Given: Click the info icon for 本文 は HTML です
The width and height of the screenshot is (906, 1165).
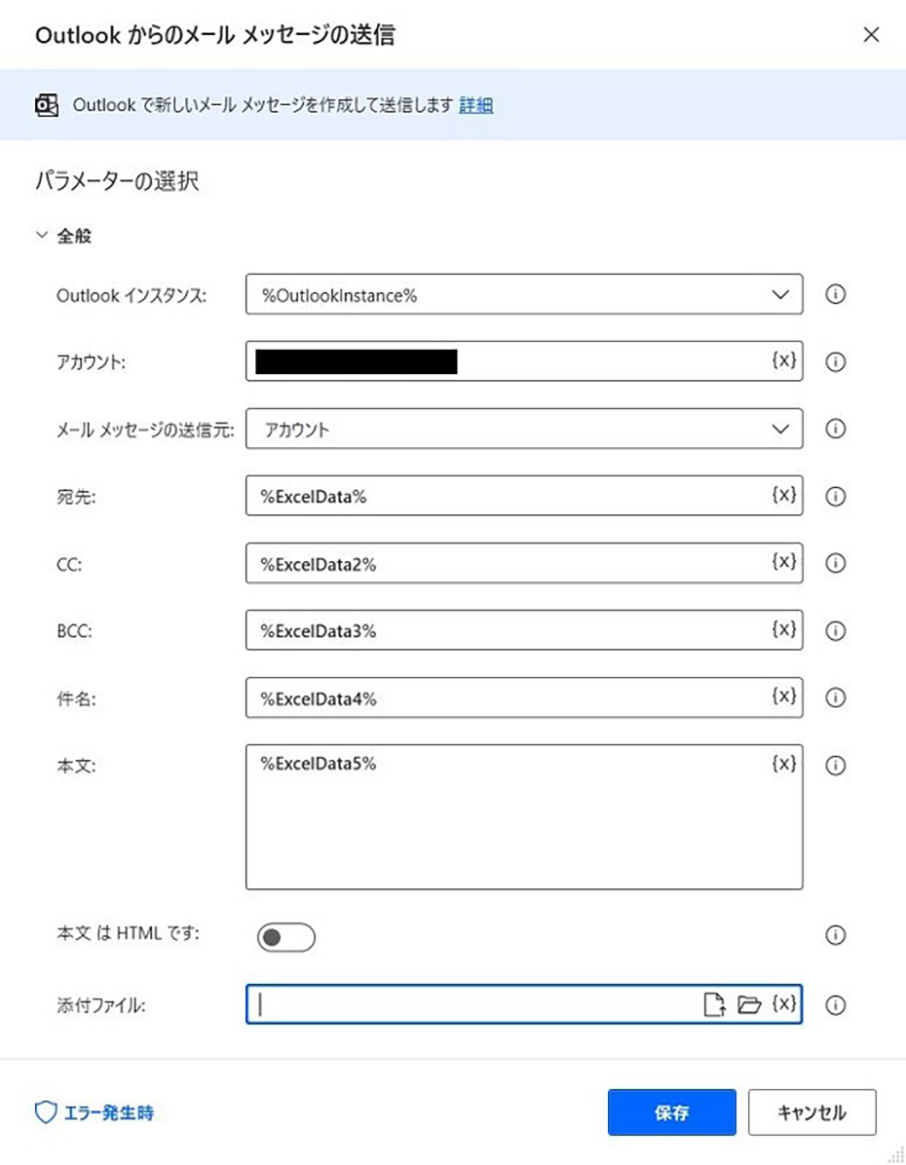Looking at the screenshot, I should click(835, 935).
